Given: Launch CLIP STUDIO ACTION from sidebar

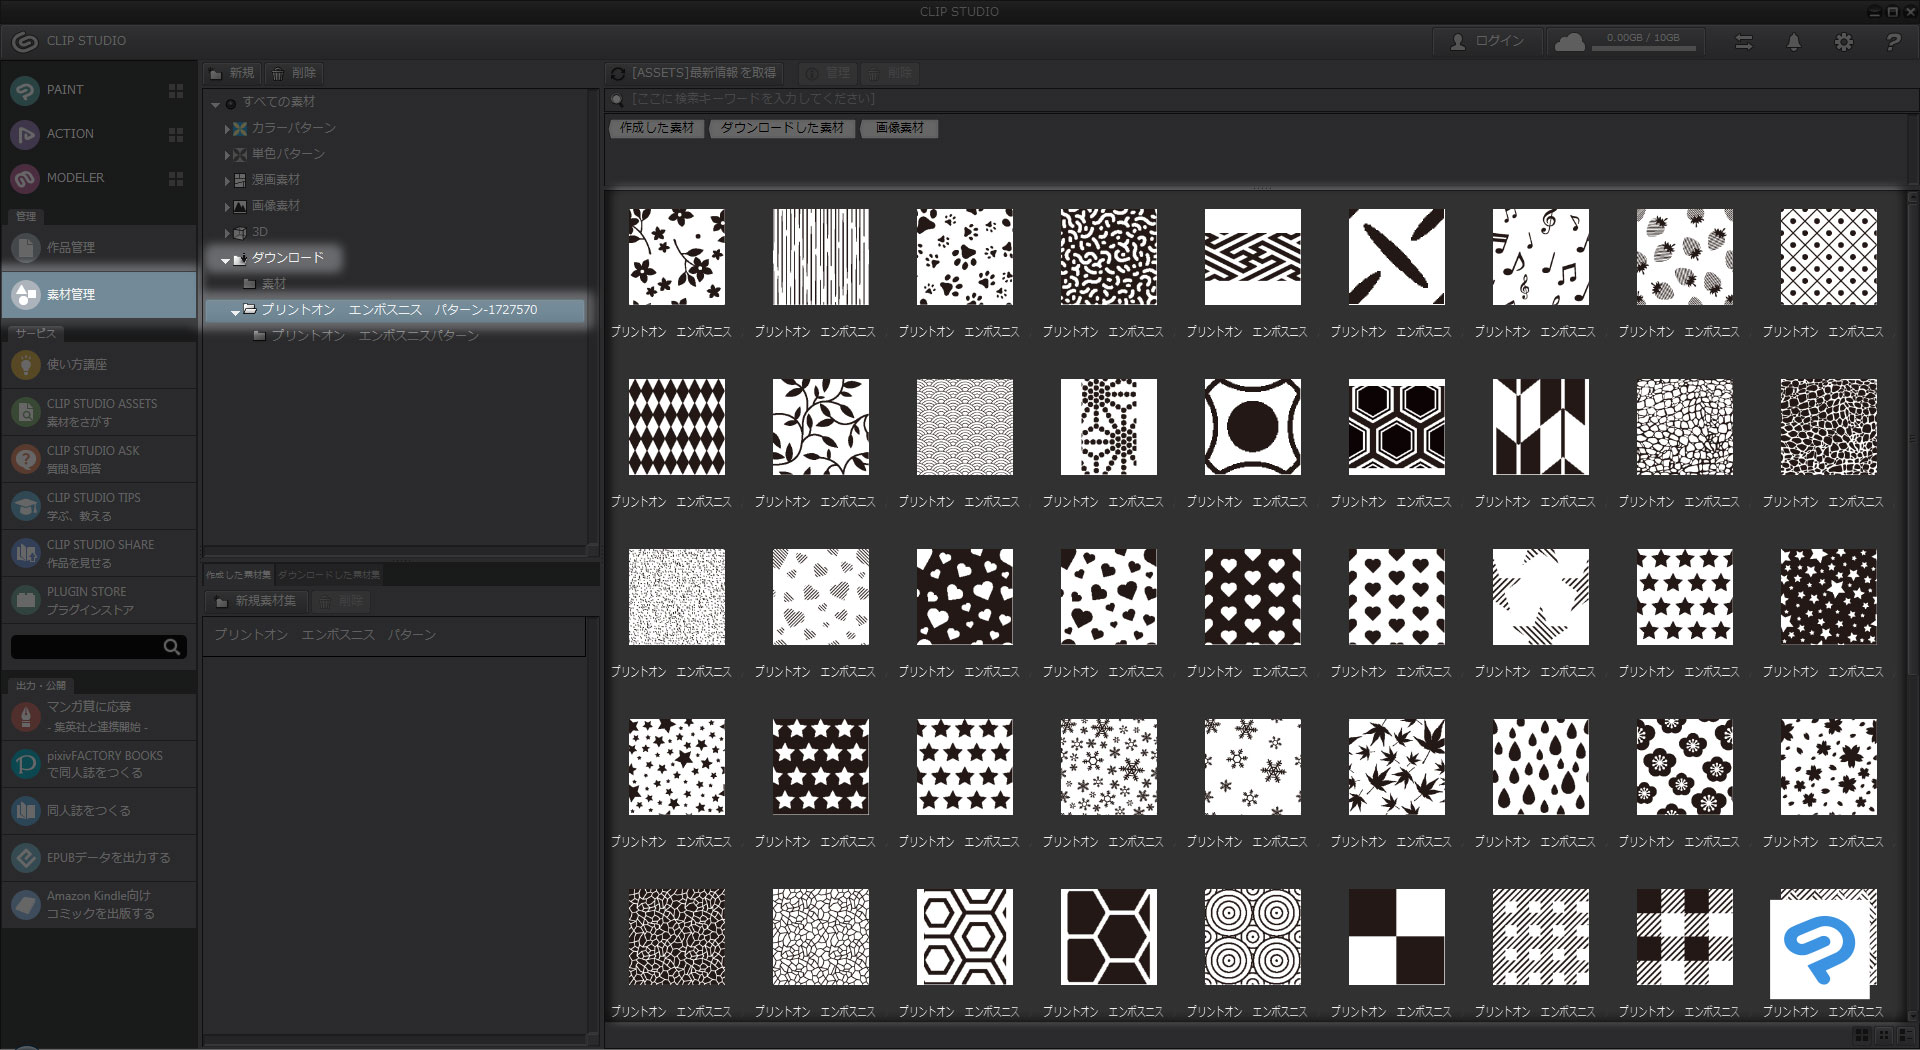Looking at the screenshot, I should (70, 134).
